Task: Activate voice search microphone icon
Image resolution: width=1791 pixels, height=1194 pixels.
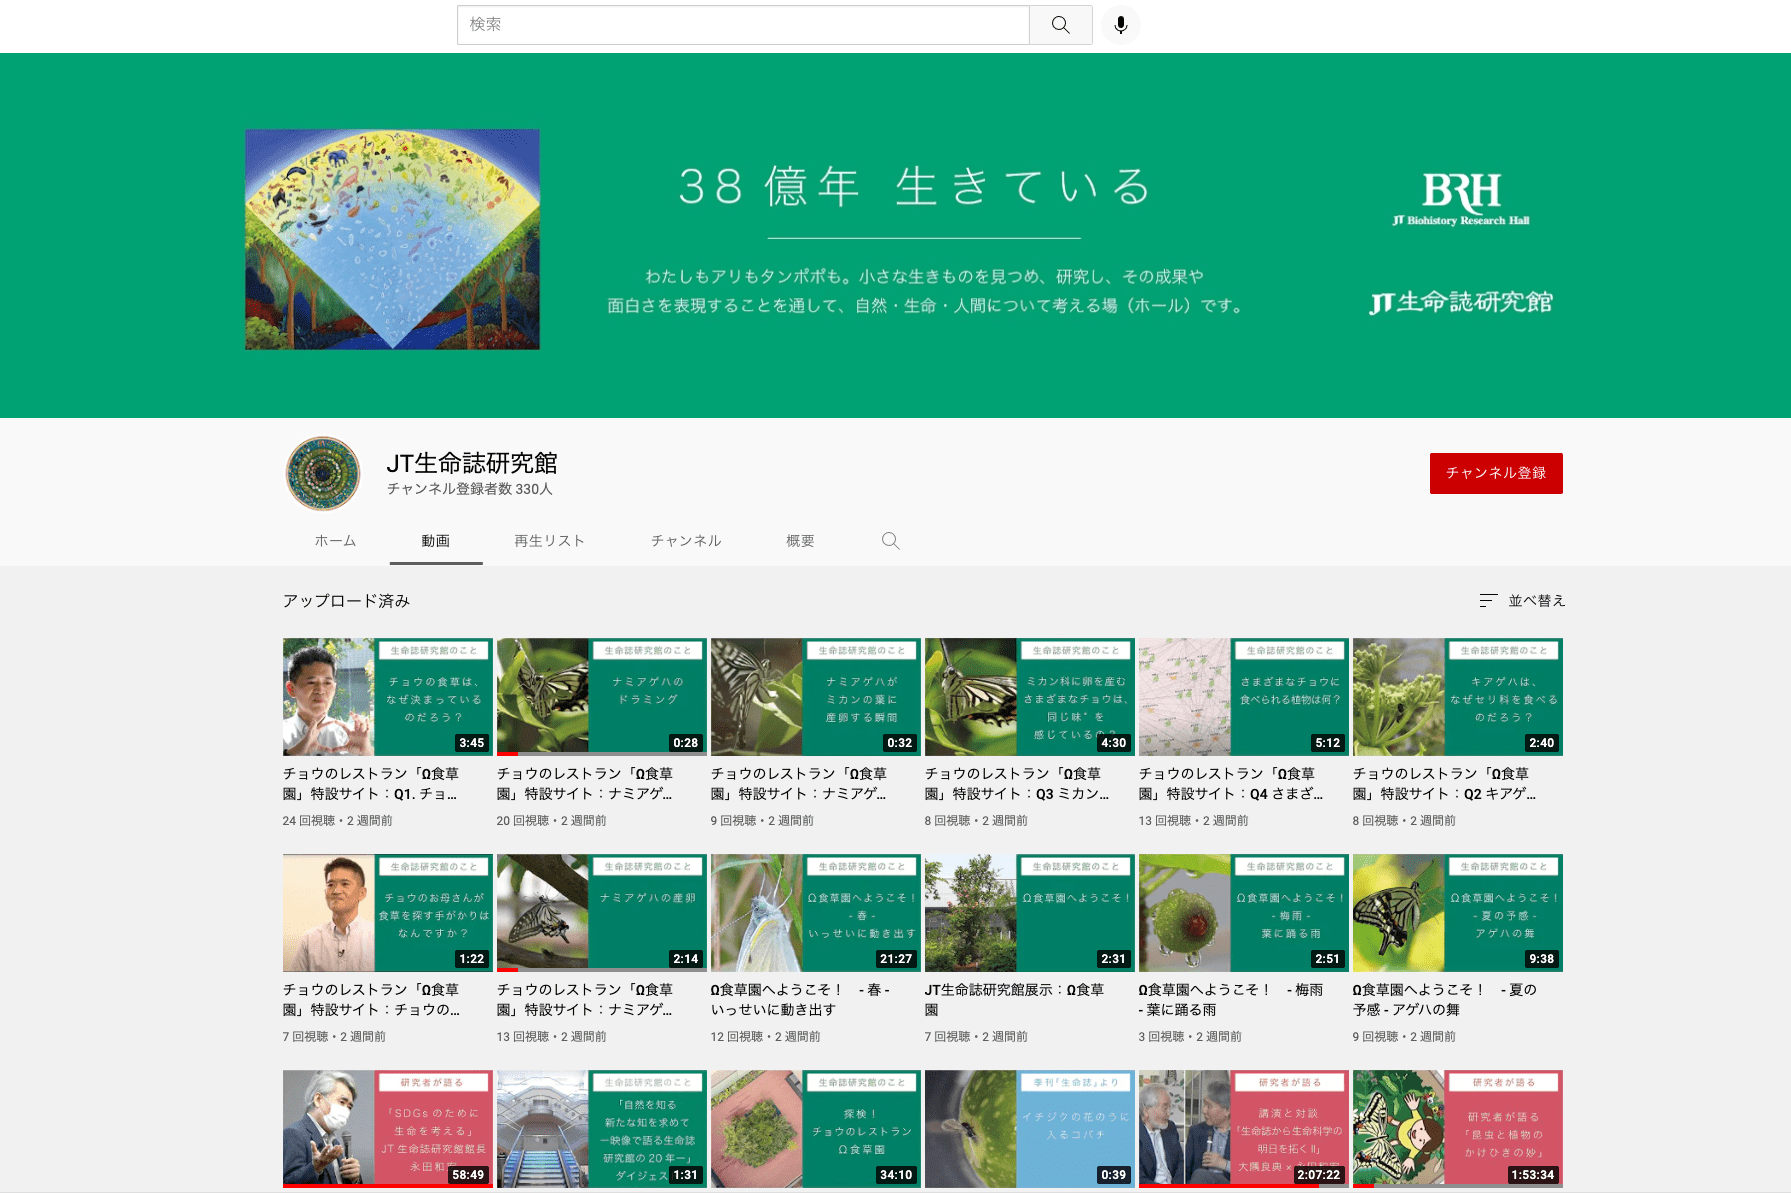Action: pos(1120,25)
